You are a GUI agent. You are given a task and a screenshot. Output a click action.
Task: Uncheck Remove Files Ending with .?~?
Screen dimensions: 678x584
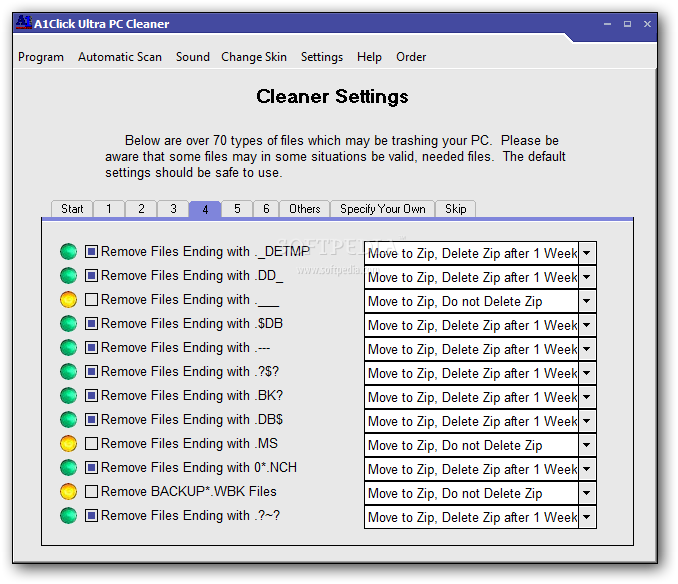pos(91,515)
